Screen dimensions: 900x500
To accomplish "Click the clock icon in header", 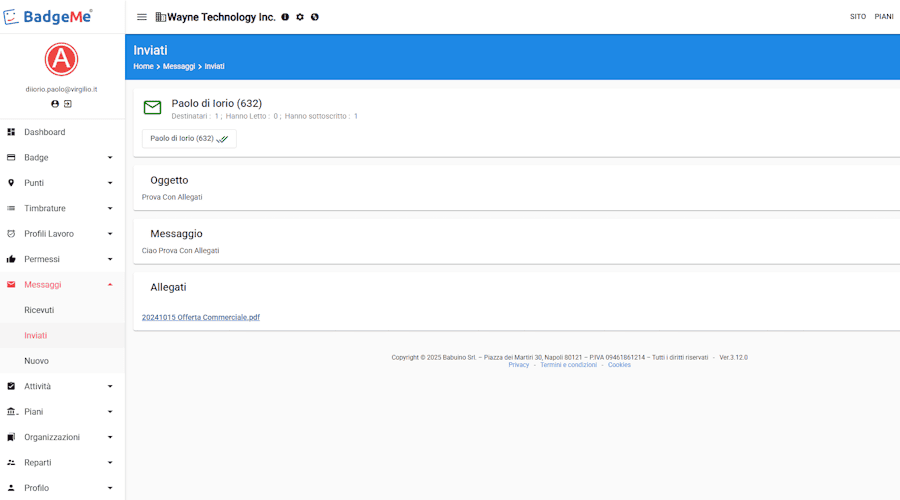I will (x=315, y=17).
